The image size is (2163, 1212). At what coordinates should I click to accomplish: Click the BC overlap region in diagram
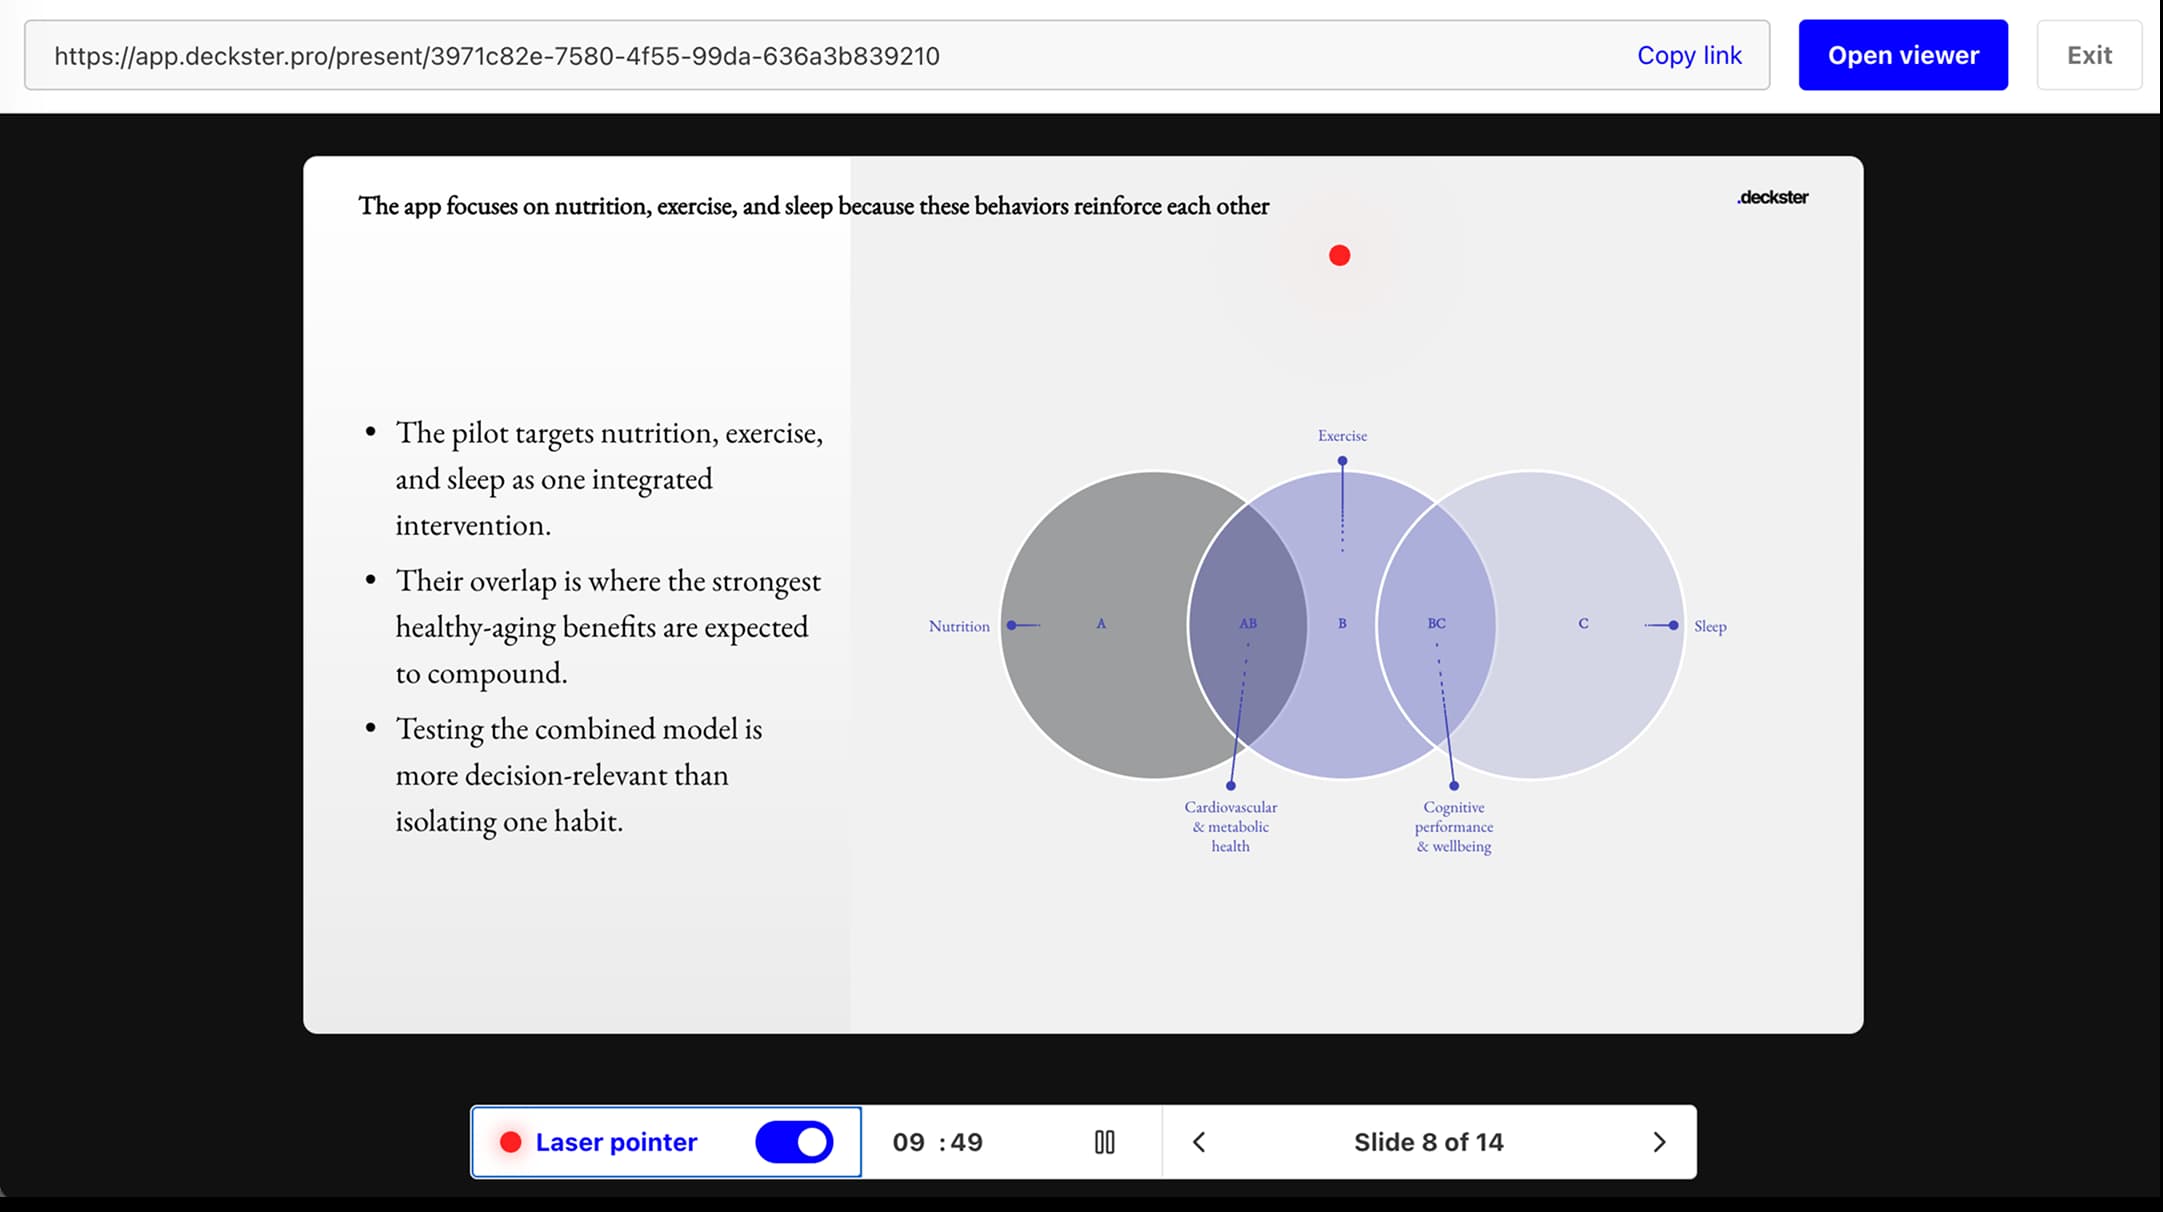pos(1436,624)
